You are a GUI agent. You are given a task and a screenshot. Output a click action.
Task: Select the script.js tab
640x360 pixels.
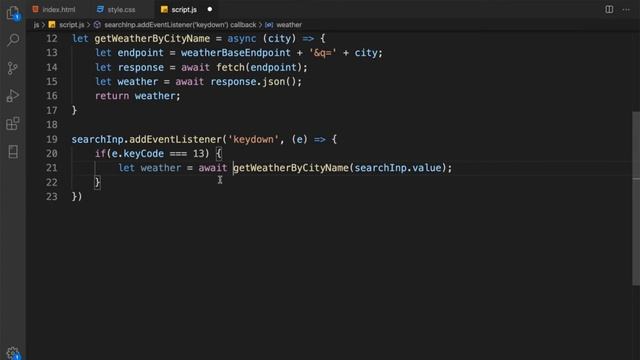pyautogui.click(x=179, y=9)
